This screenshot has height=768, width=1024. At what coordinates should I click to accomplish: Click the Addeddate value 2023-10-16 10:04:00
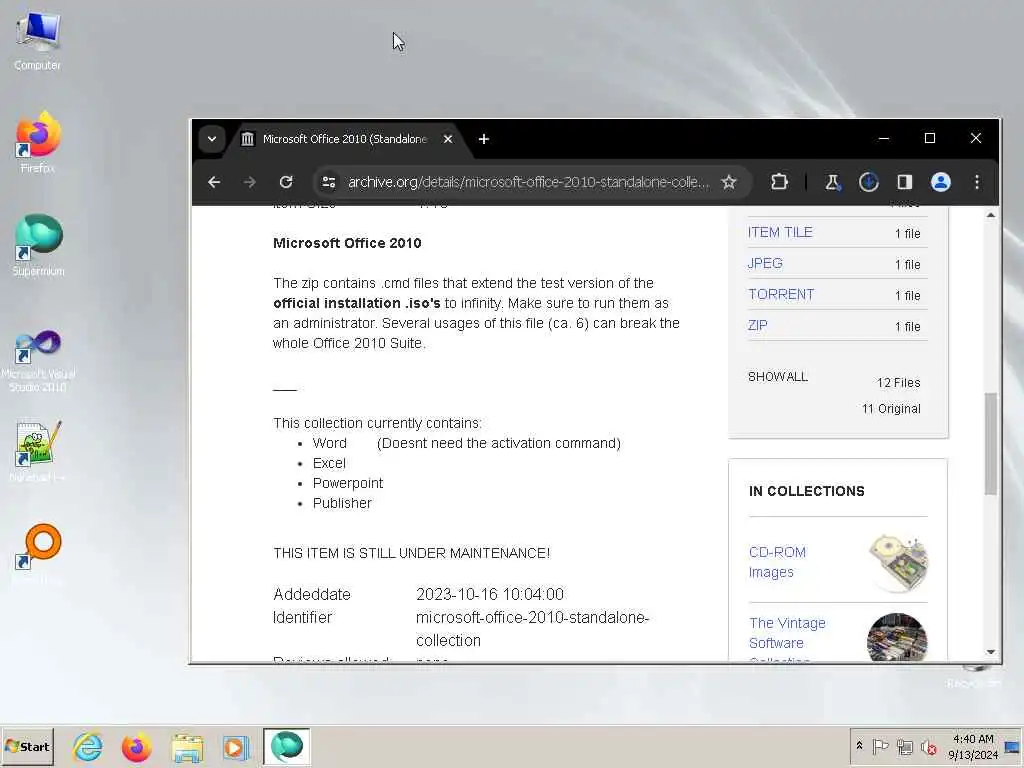coord(490,594)
